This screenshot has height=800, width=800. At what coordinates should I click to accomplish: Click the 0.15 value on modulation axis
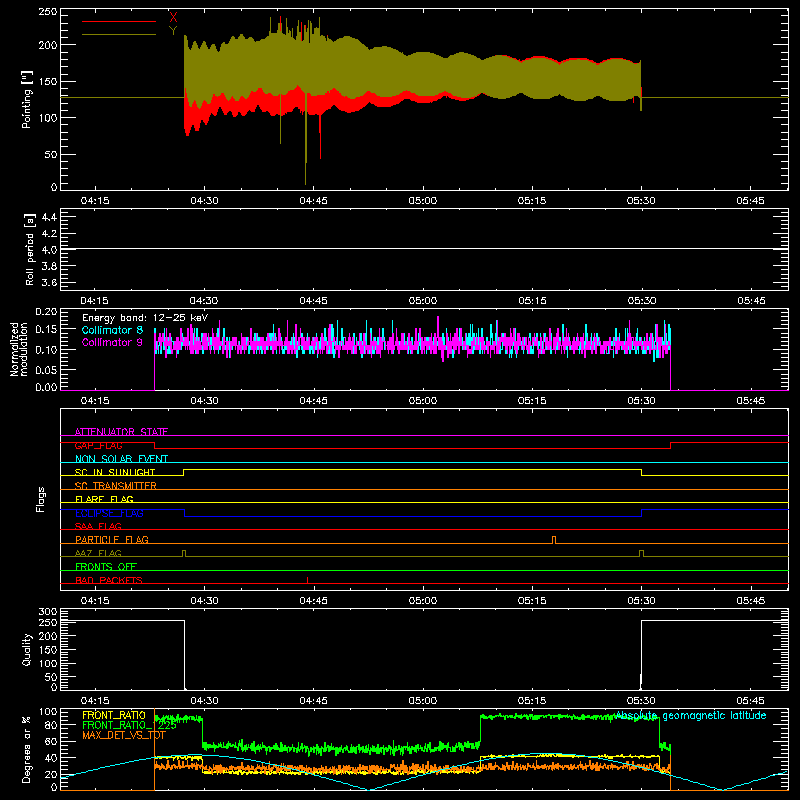47,329
